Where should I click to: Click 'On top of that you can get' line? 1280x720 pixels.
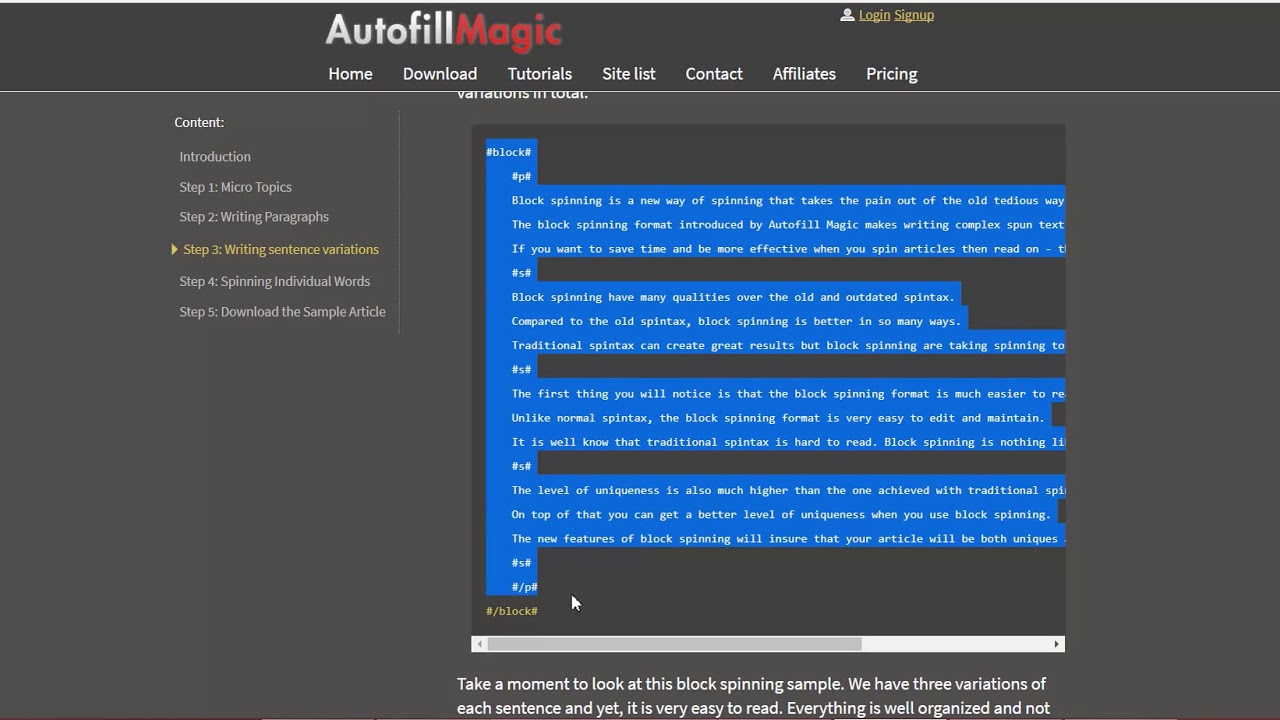[x=781, y=514]
